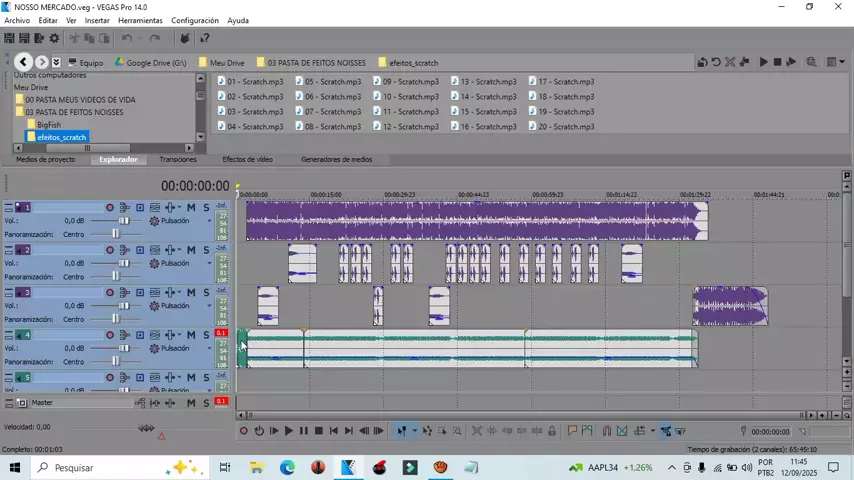Image resolution: width=854 pixels, height=480 pixels.
Task: Open project properties gear icon
Action: coord(54,38)
